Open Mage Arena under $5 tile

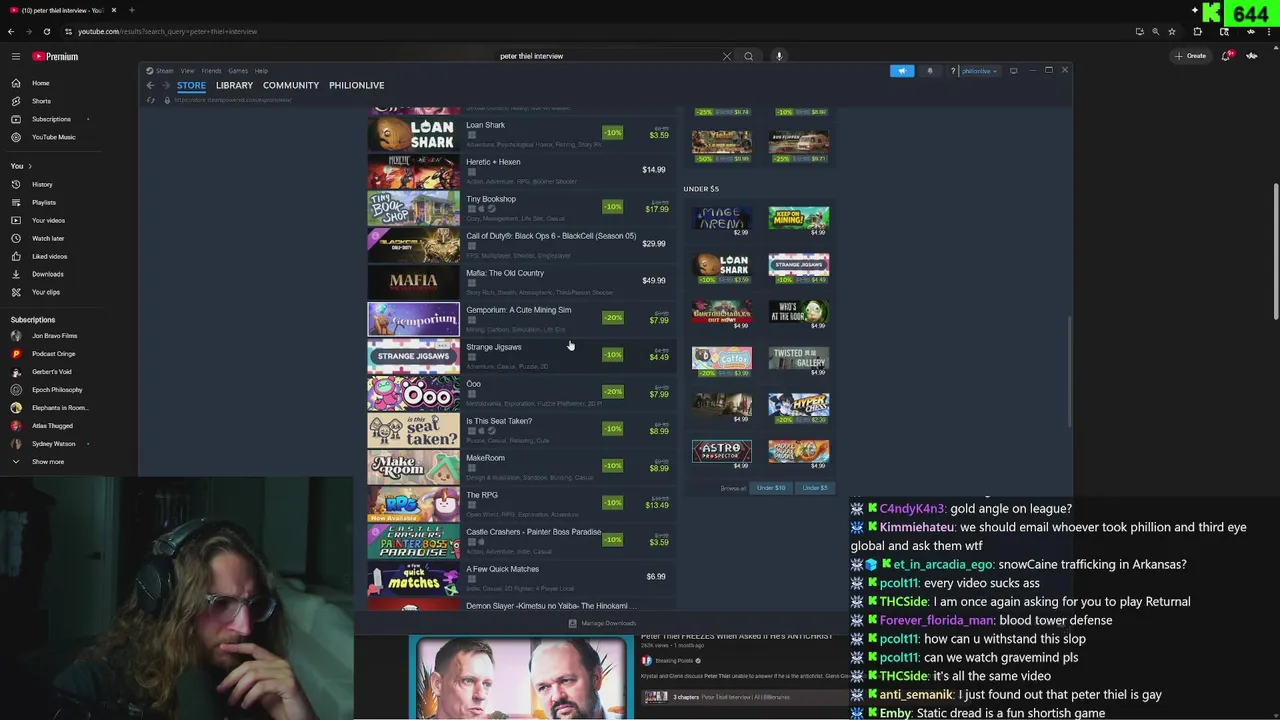pyautogui.click(x=721, y=220)
